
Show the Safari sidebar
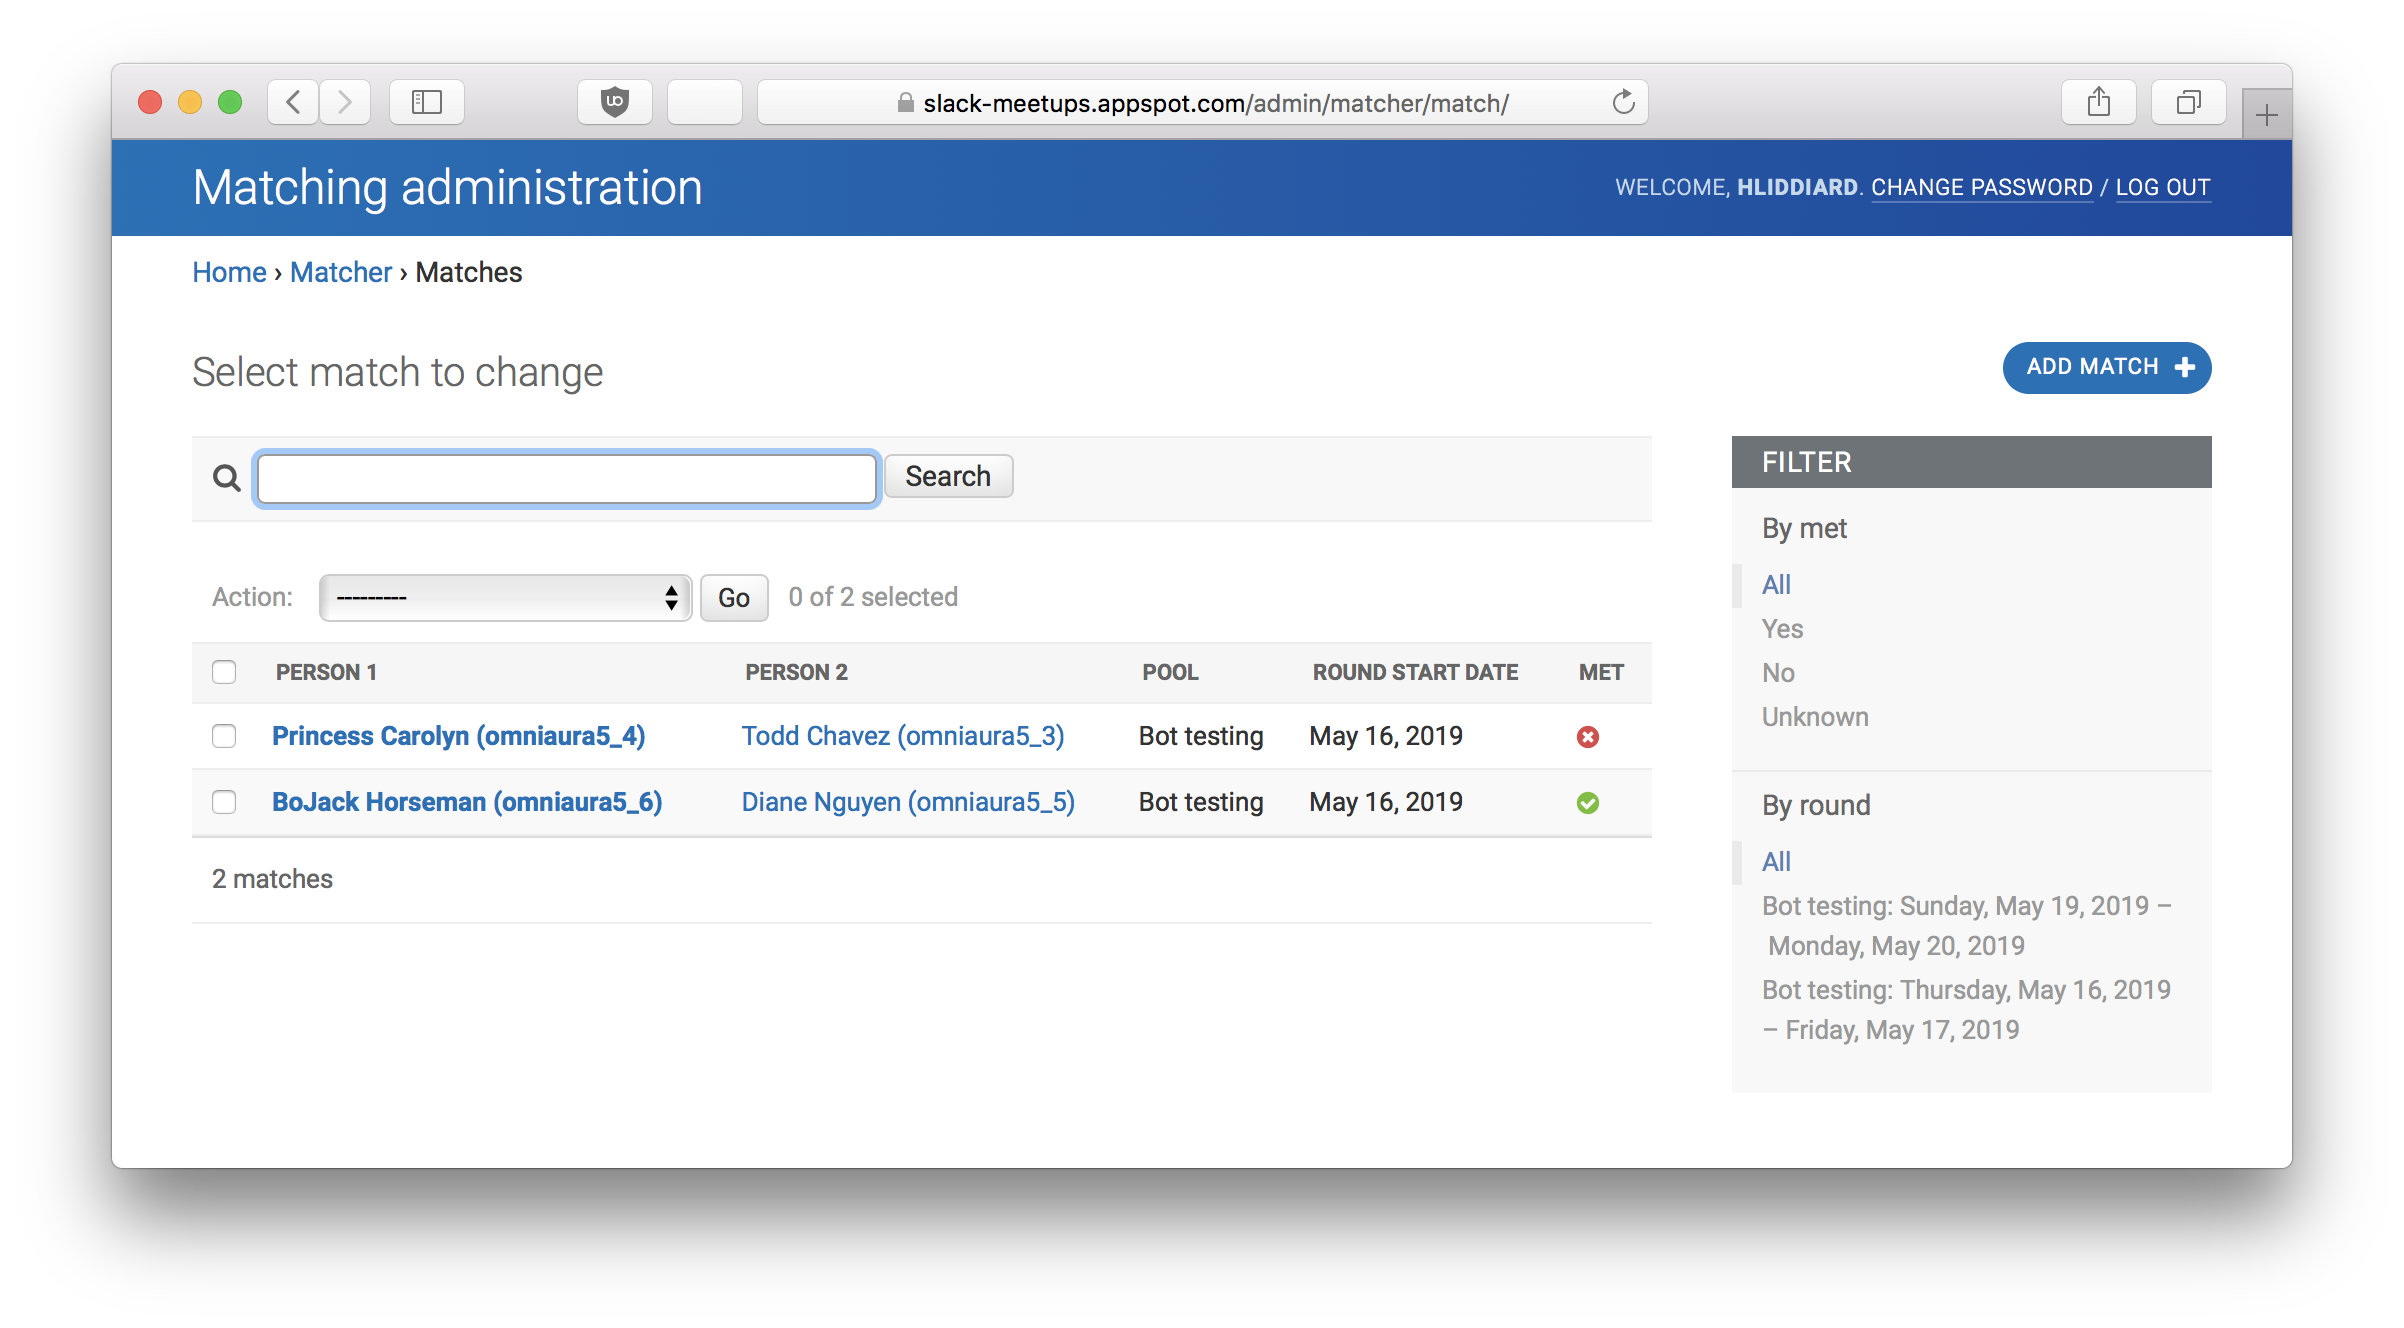click(427, 102)
